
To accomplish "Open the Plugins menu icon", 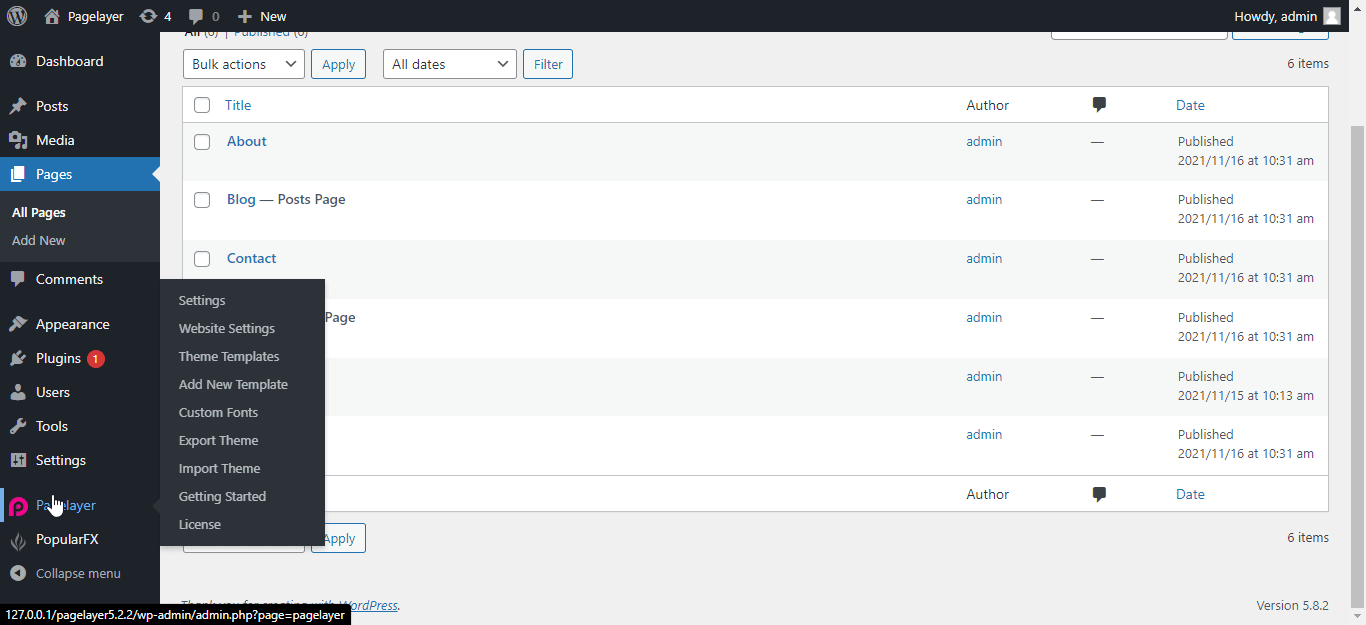I will coord(18,358).
